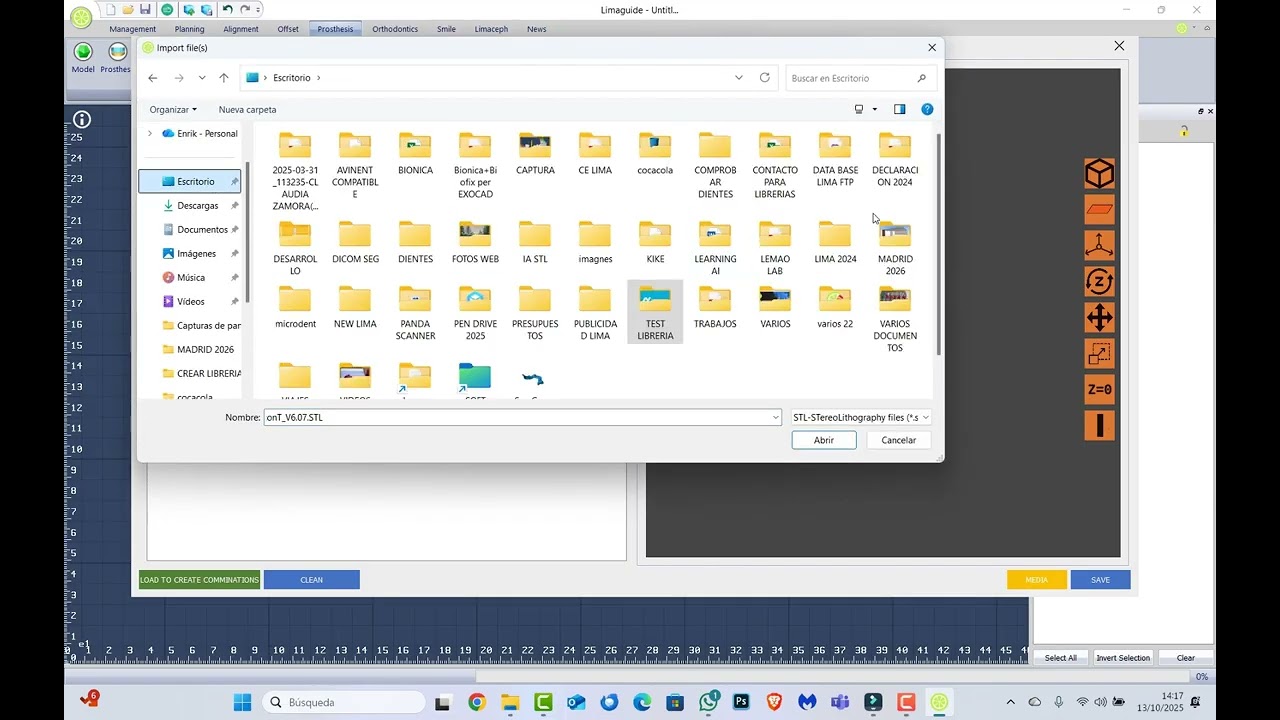Screen dimensions: 1280x720
Task: Select the orange plane tool icon
Action: coord(1100,210)
